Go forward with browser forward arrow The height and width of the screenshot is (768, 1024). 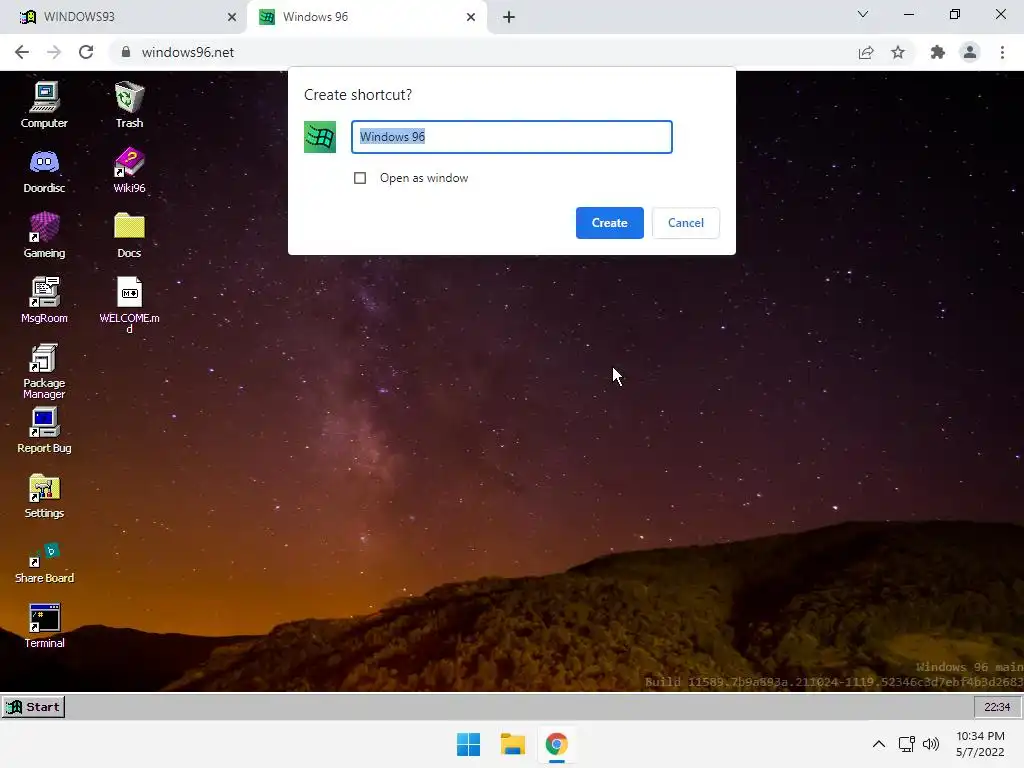tap(54, 52)
